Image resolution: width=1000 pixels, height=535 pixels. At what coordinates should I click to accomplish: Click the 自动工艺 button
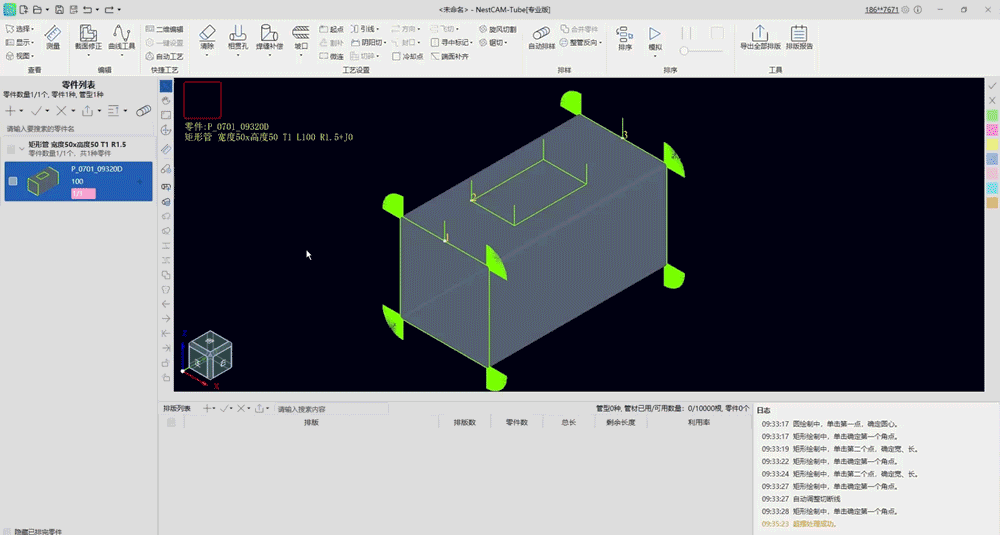point(164,56)
